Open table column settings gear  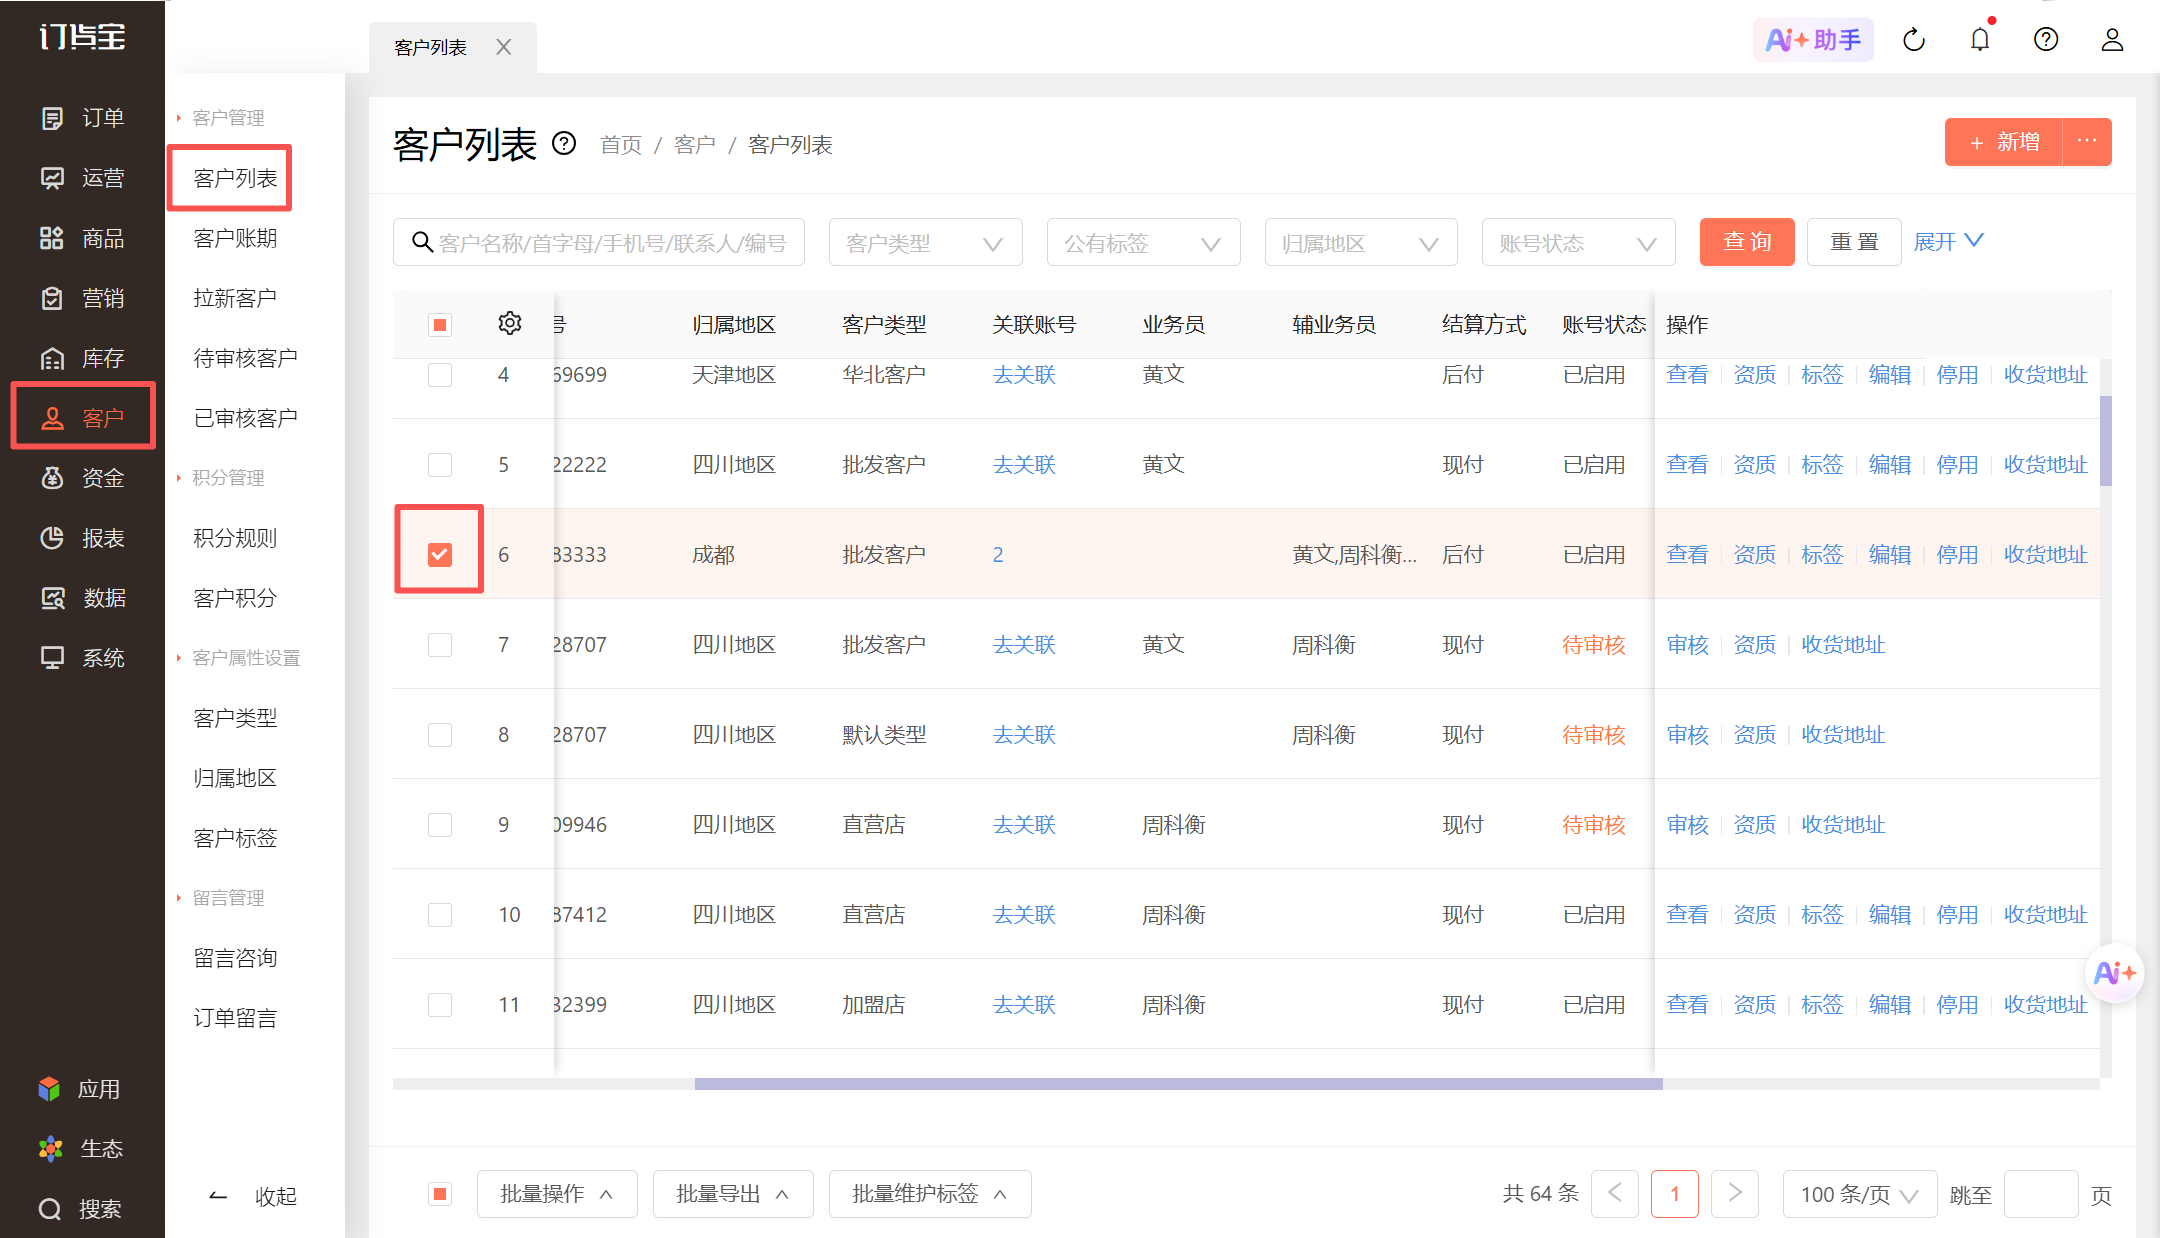(x=510, y=323)
